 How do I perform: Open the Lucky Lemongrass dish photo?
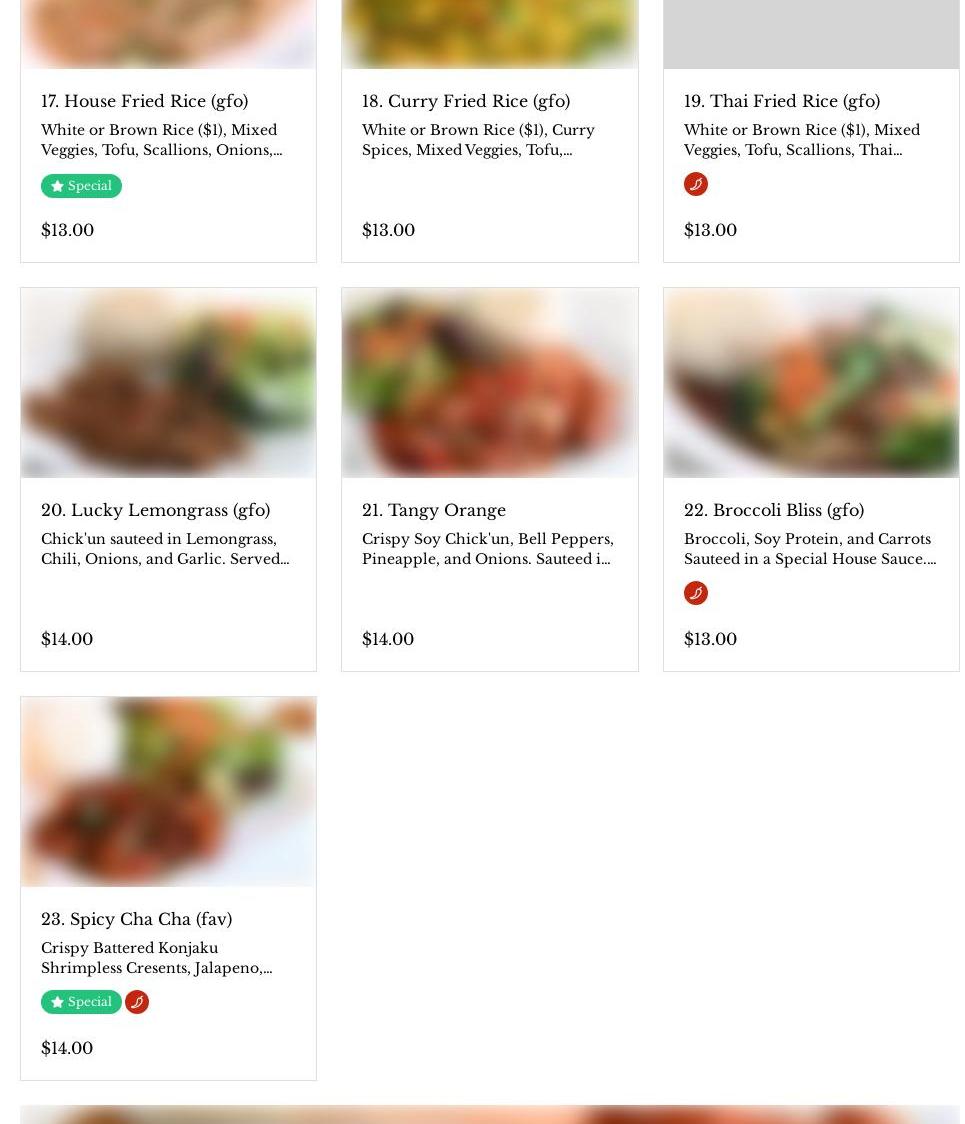pos(168,383)
